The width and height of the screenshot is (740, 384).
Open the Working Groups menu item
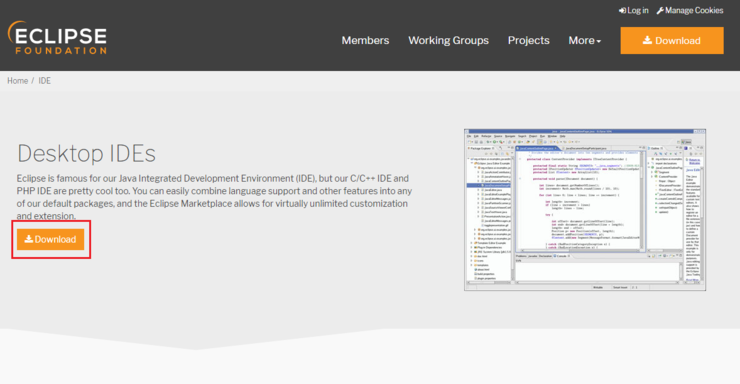click(x=448, y=41)
